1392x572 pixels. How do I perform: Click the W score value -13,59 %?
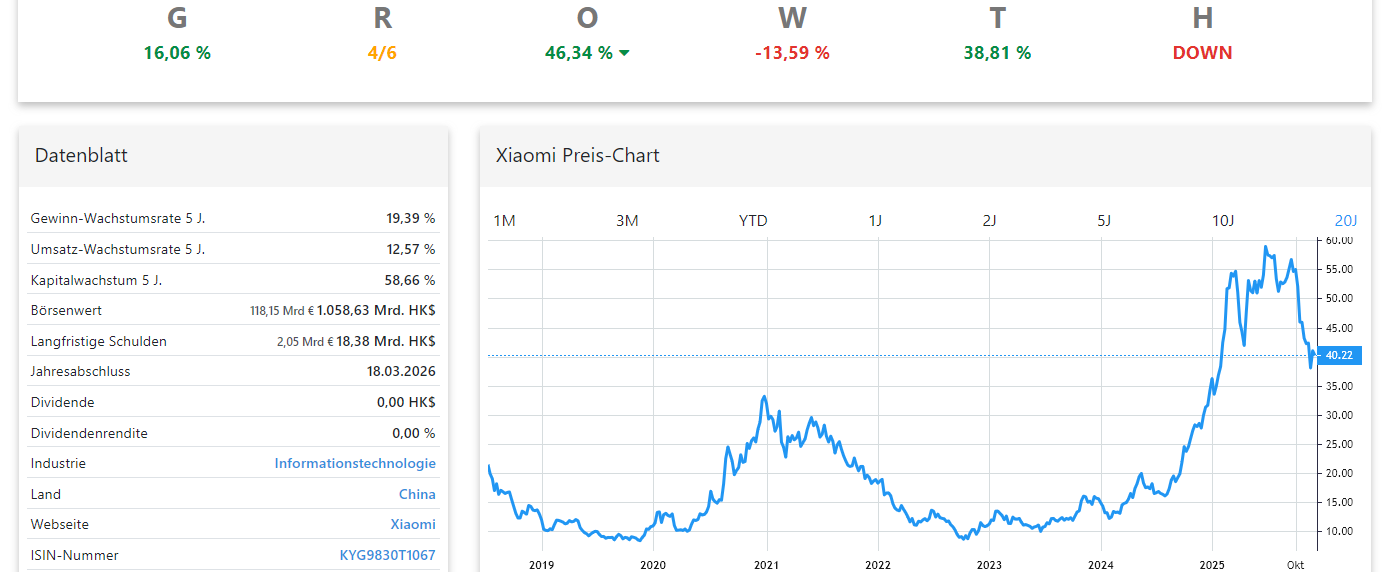(792, 53)
